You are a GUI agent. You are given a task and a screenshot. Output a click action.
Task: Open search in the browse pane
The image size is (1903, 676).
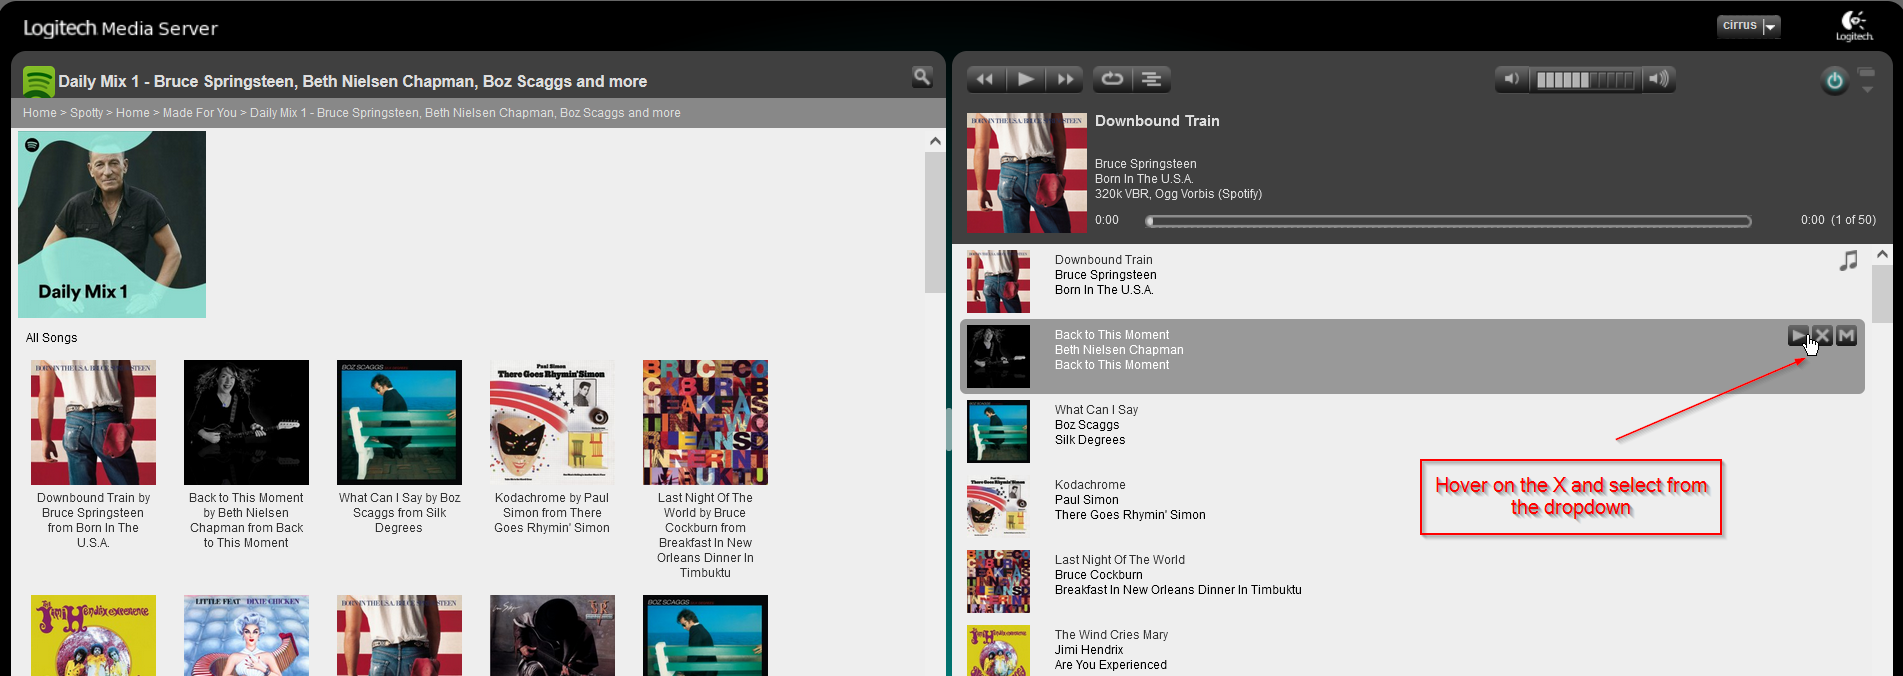[x=922, y=77]
